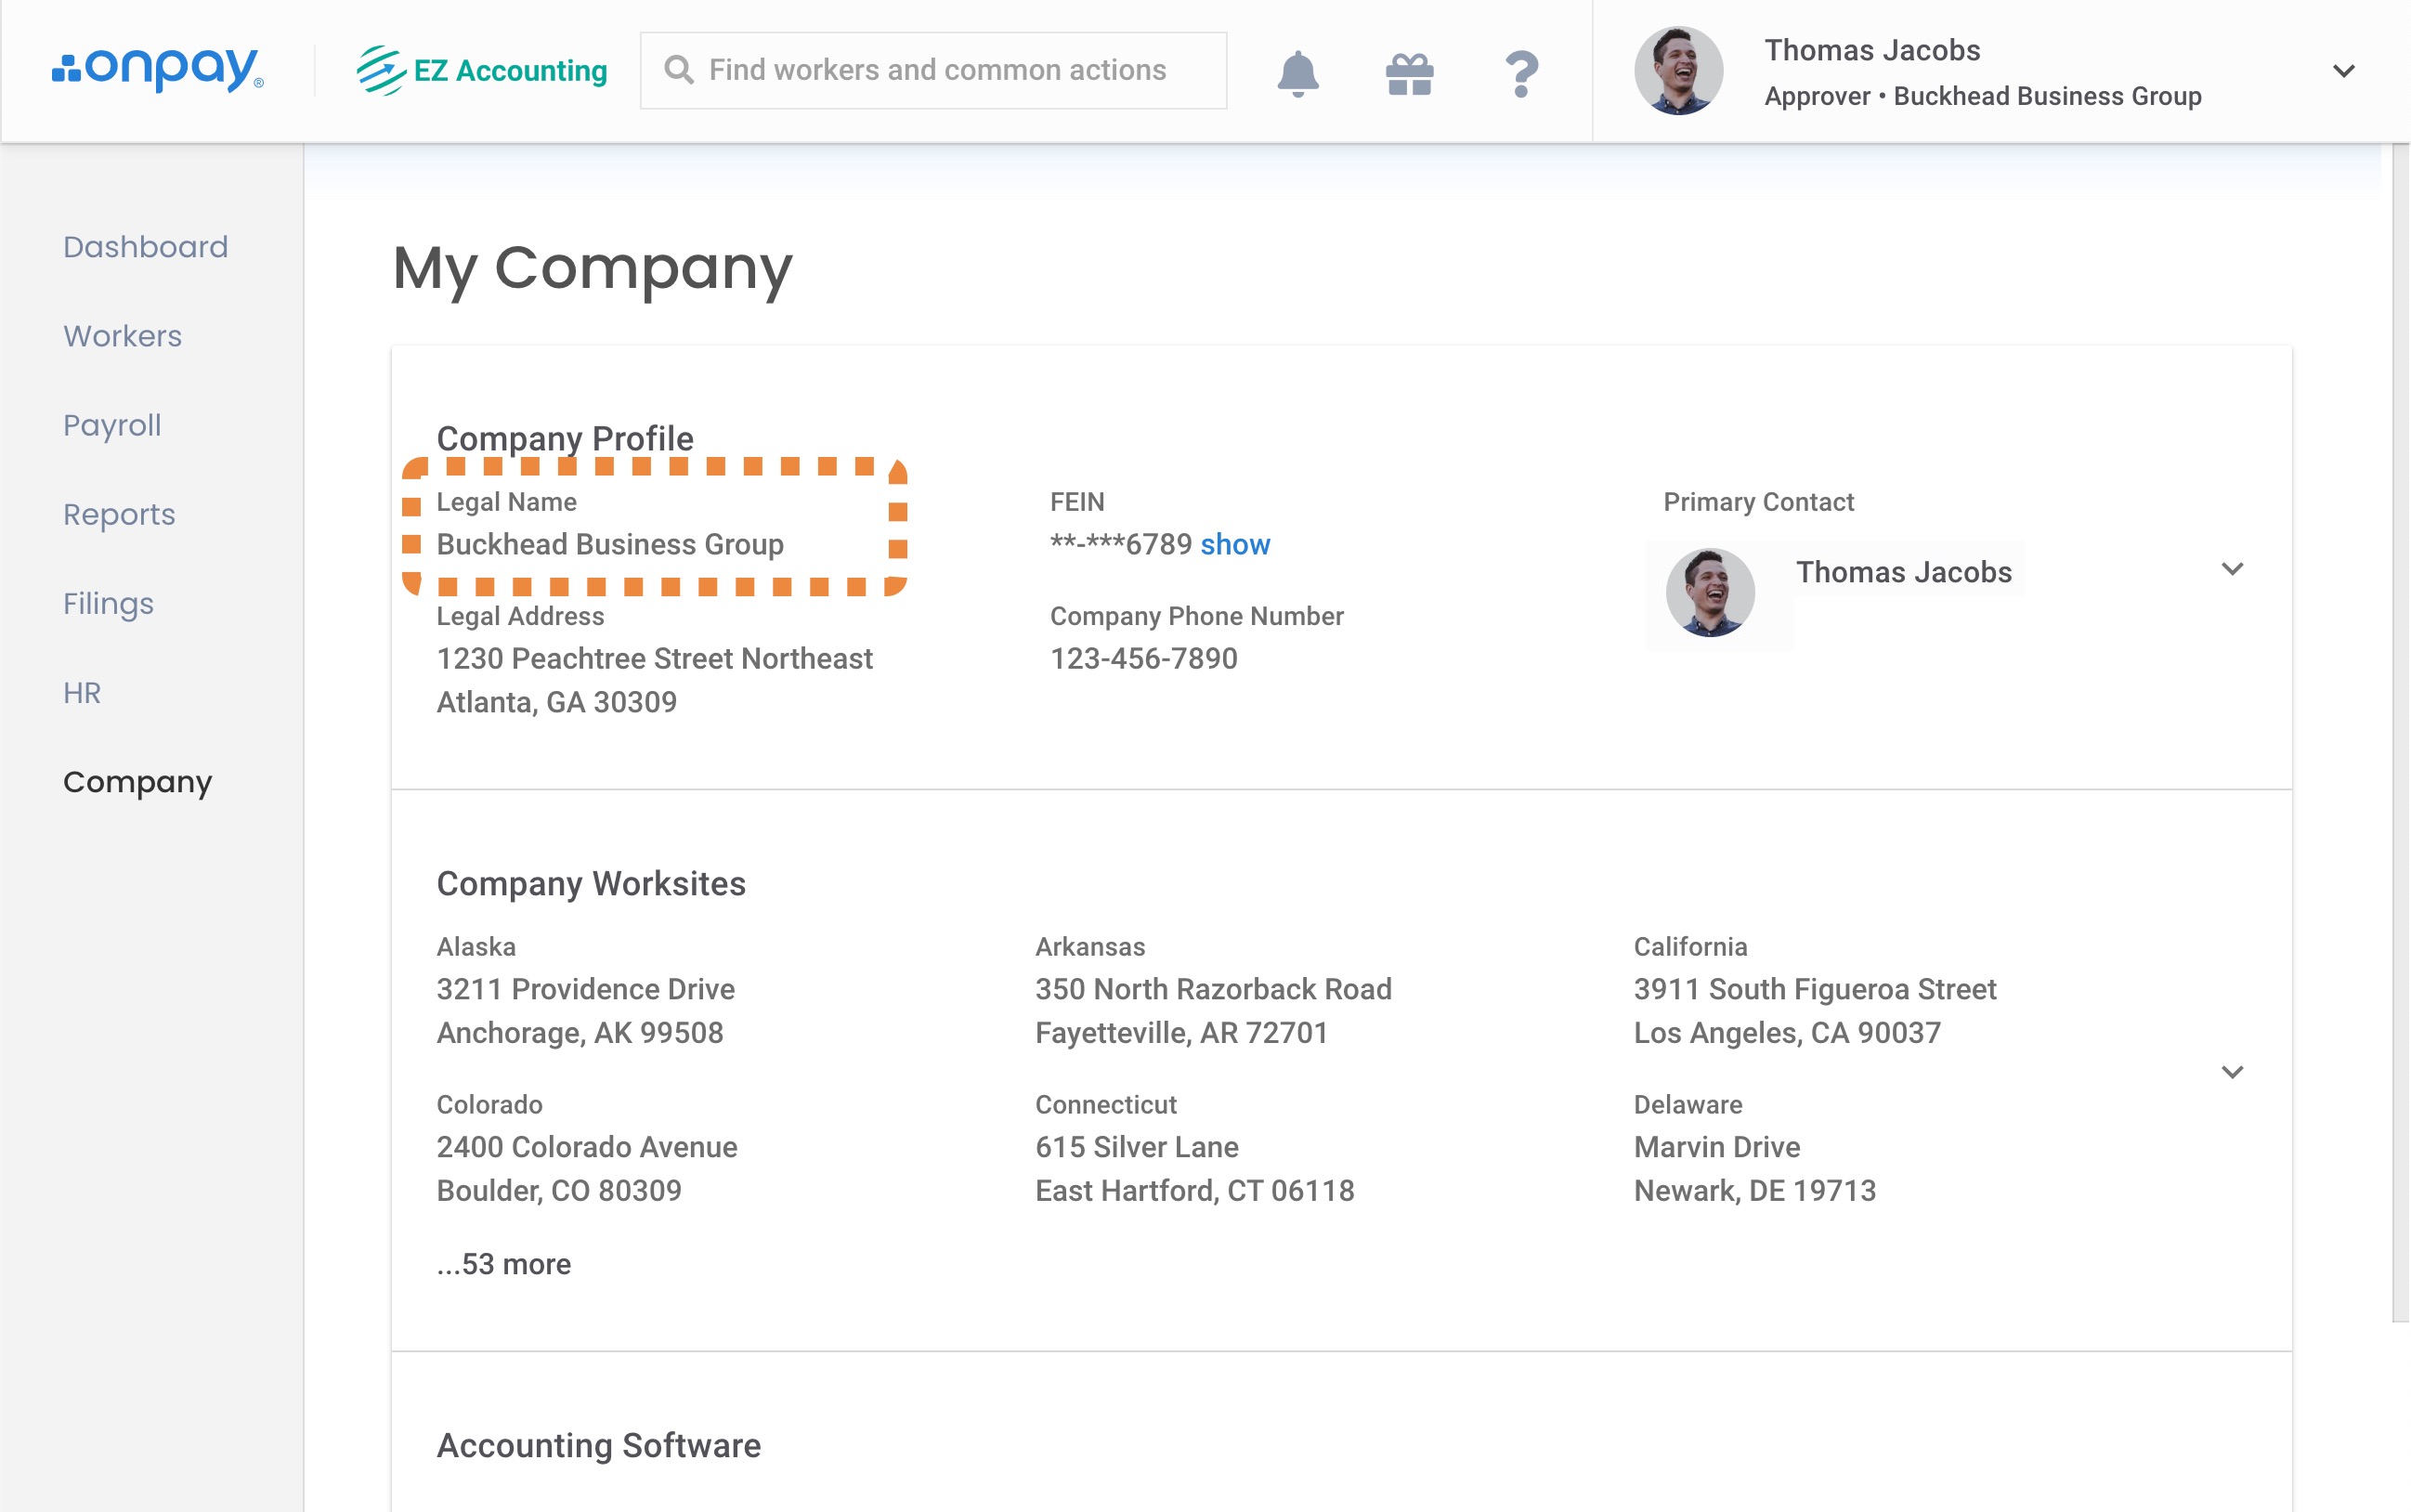2411x1512 pixels.
Task: Expand the user account dropdown chevron
Action: [x=2343, y=71]
